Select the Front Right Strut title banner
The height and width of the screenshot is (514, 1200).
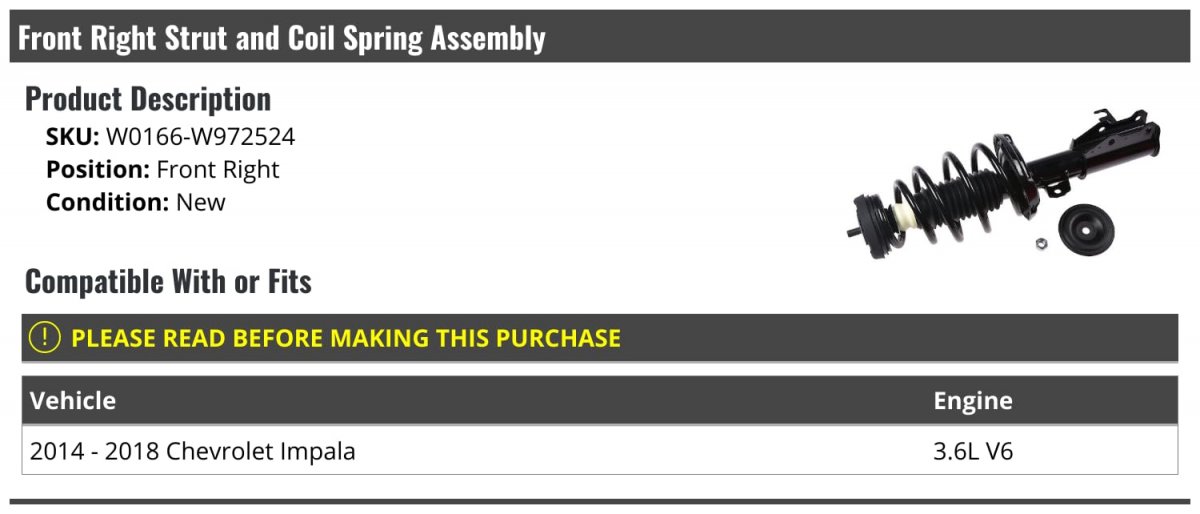point(282,38)
